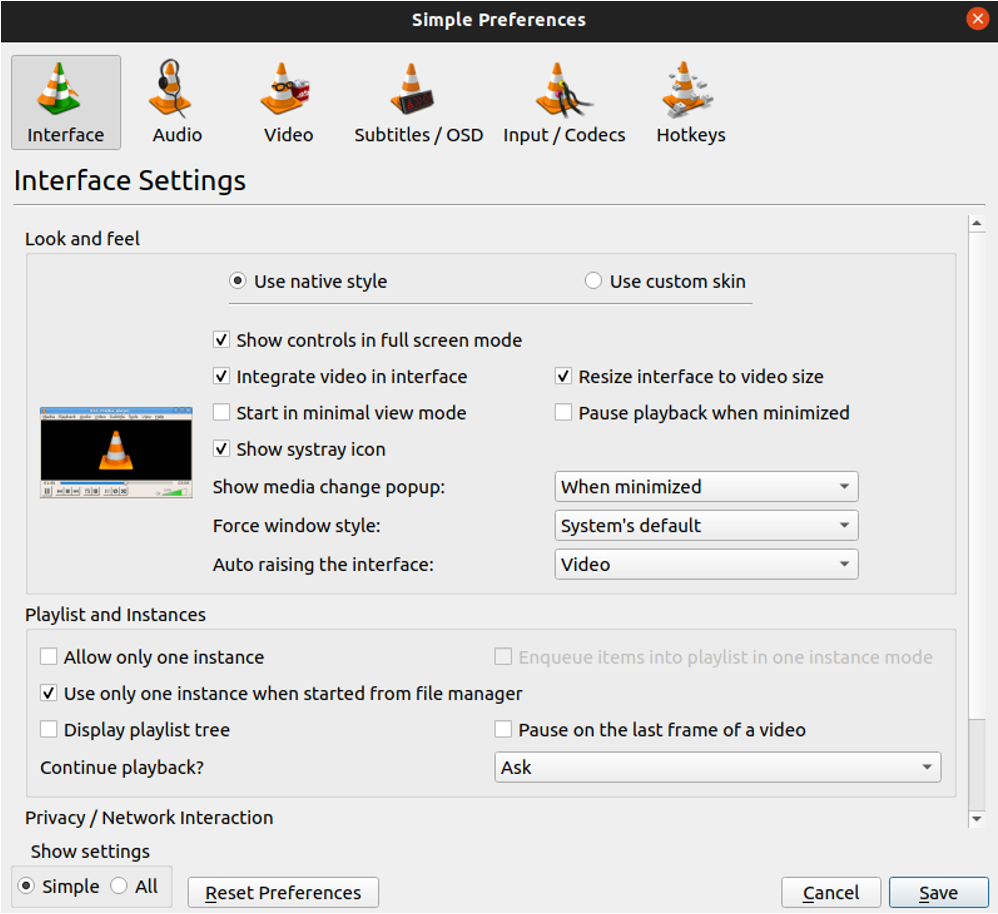Enable Pause on the last frame
Image resolution: width=998 pixels, height=914 pixels.
[503, 729]
